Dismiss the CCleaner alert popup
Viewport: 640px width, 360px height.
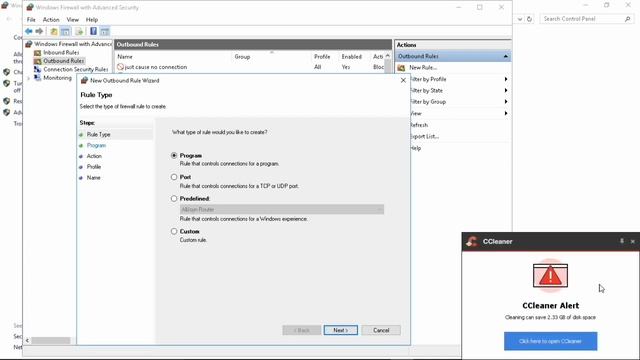coord(633,242)
